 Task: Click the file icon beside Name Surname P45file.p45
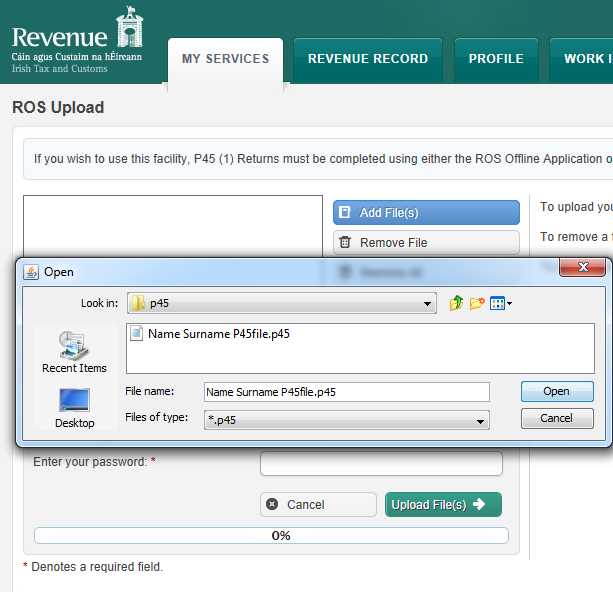point(136,334)
